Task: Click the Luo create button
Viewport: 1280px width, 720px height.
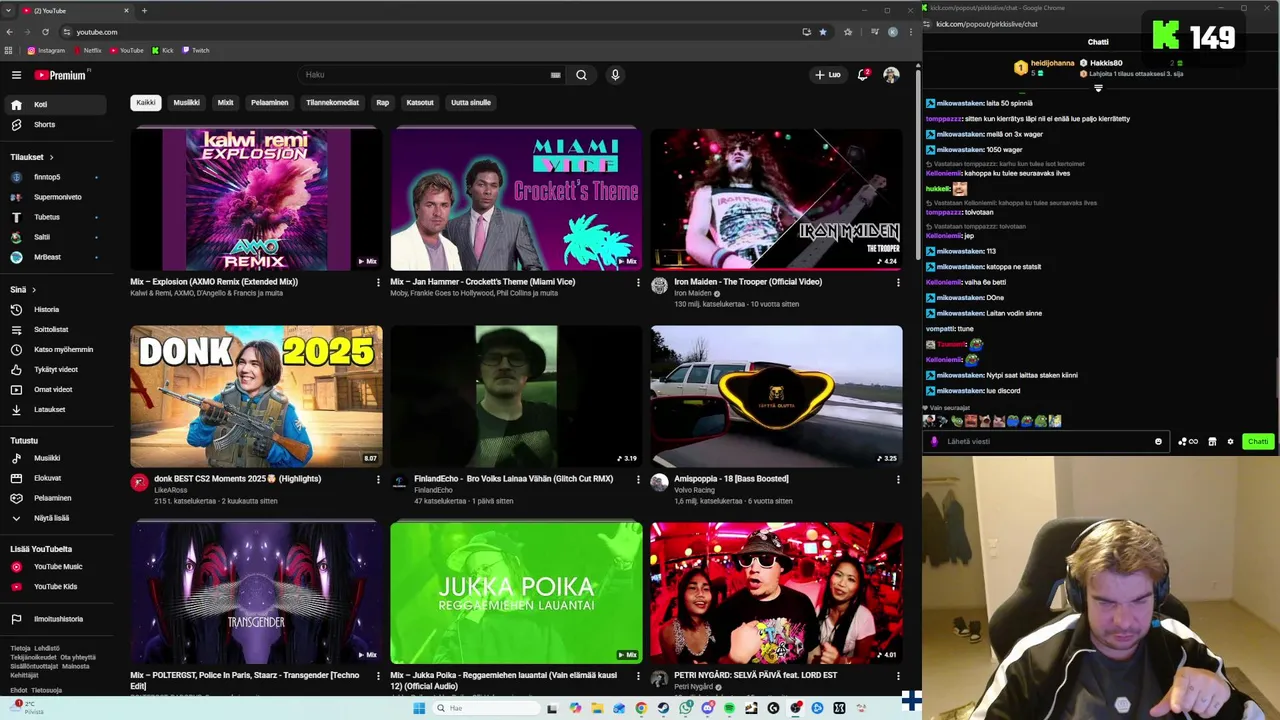Action: pyautogui.click(x=828, y=75)
